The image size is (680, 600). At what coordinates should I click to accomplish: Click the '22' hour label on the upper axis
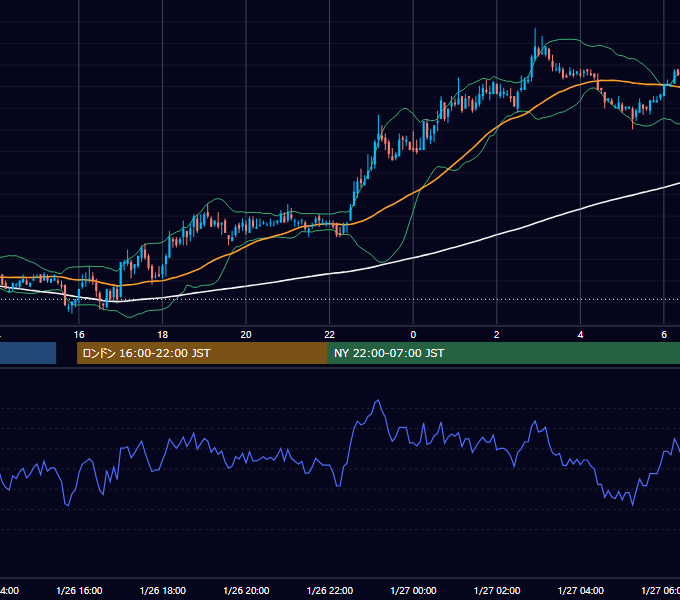[x=330, y=335]
